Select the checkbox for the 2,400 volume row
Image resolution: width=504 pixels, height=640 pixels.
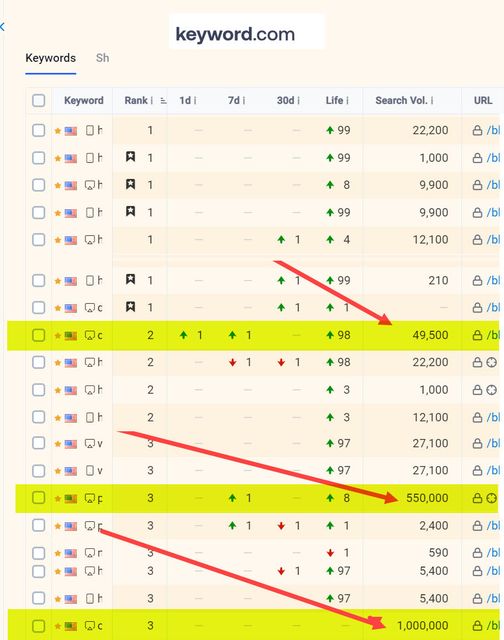[38, 525]
